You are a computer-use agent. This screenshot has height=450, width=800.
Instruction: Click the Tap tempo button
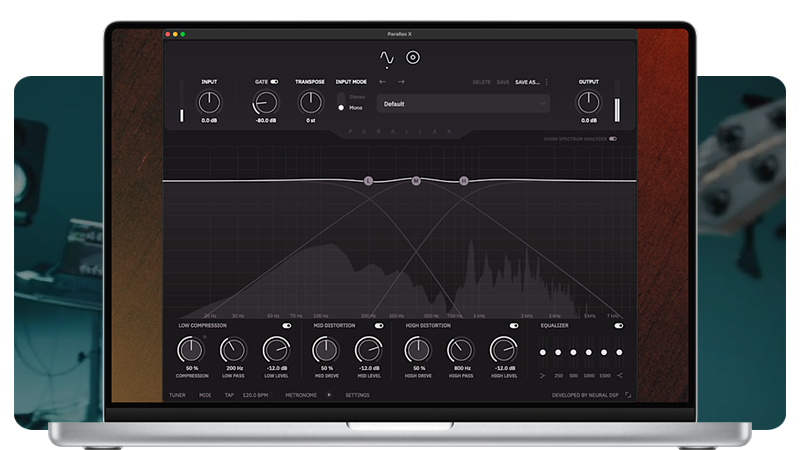(229, 395)
